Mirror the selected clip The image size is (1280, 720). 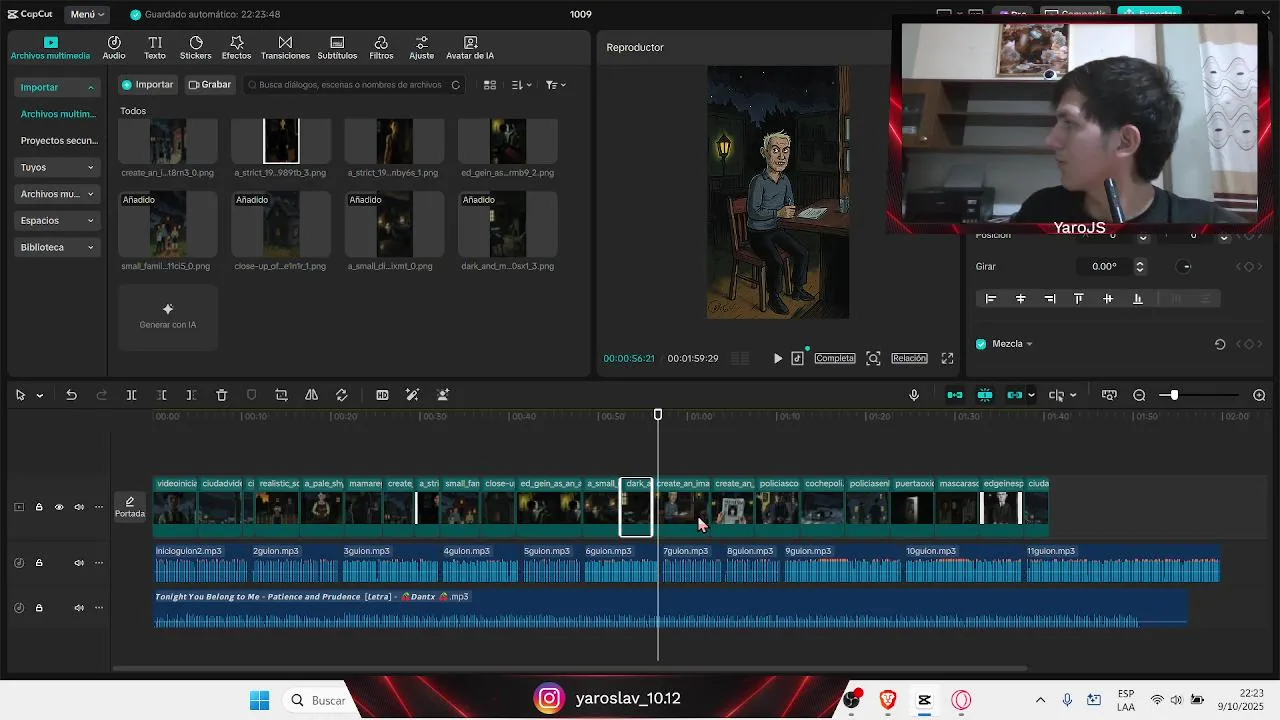pos(311,395)
